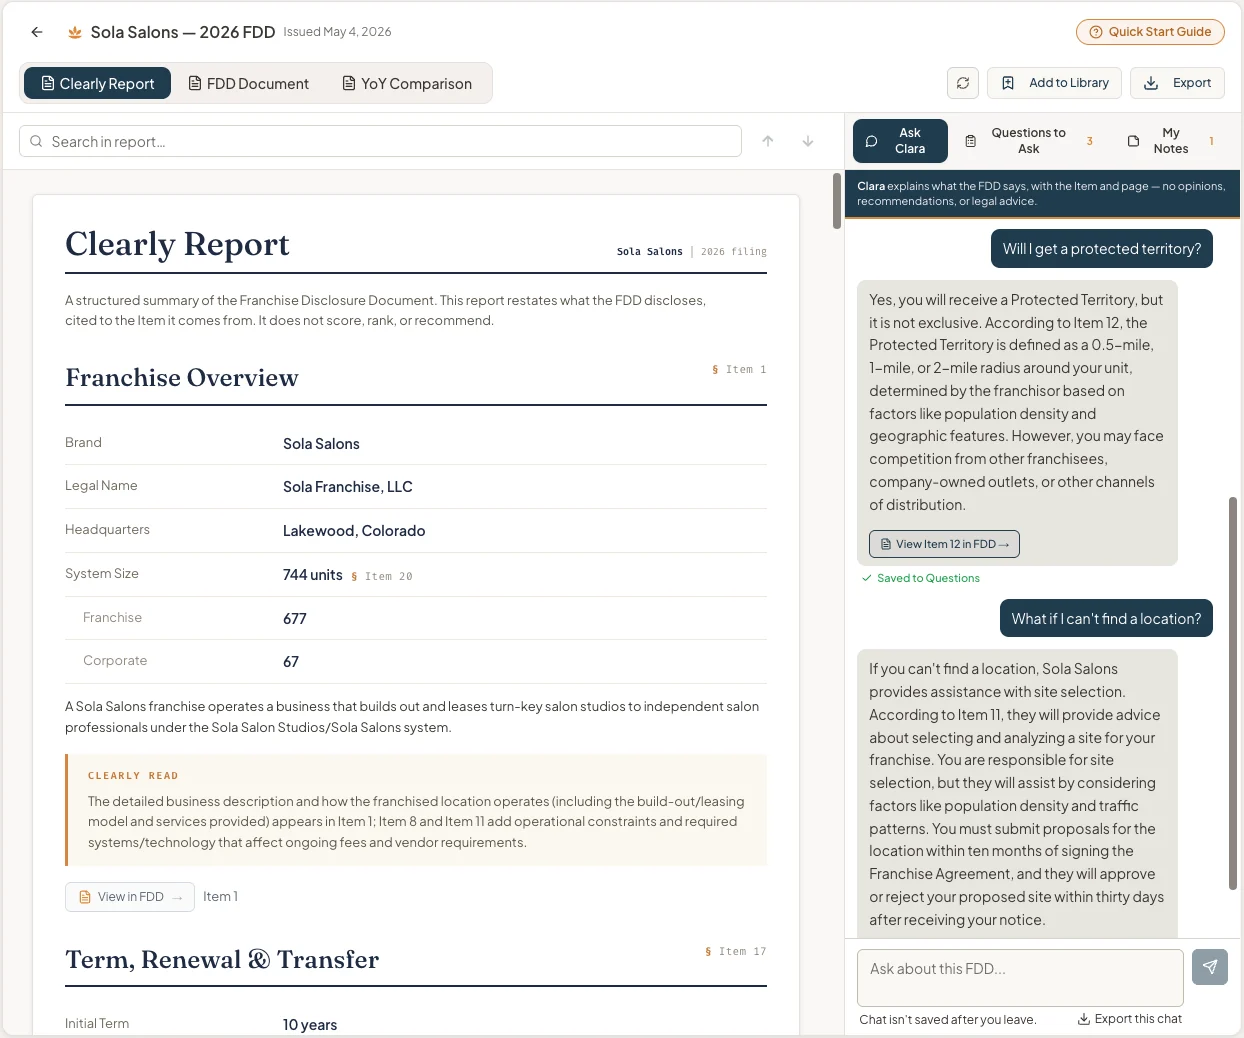The height and width of the screenshot is (1038, 1244).
Task: Click Export this chat
Action: [1130, 1019]
